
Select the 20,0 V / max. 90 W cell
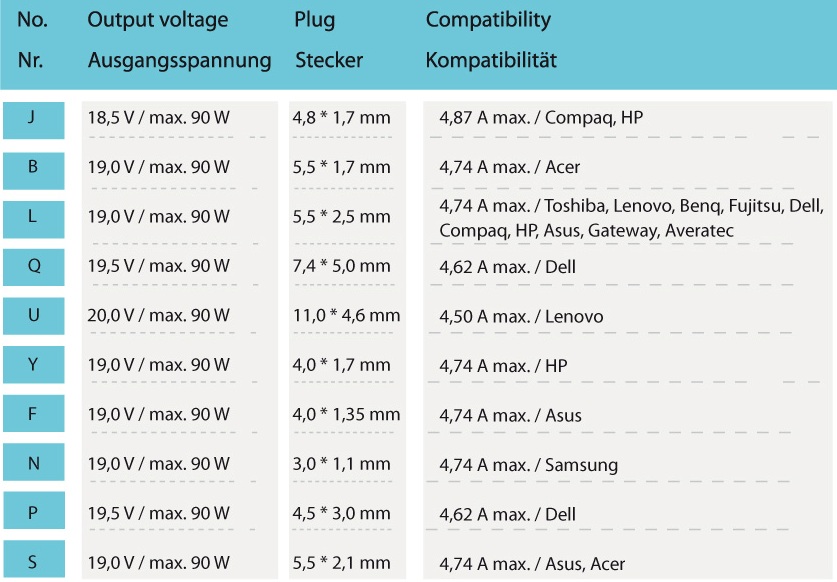[x=159, y=316]
